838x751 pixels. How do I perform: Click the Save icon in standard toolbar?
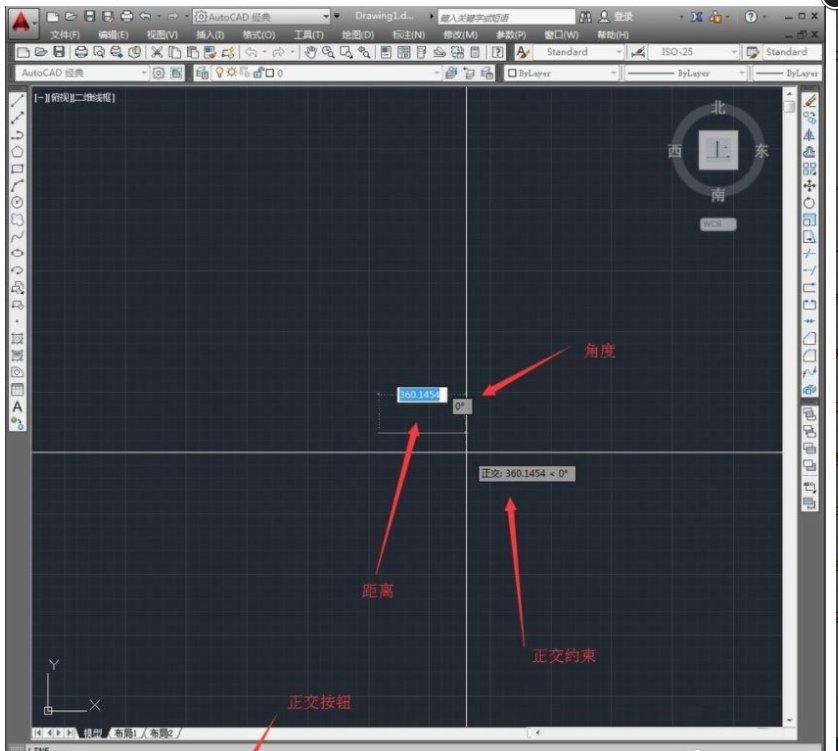(x=58, y=52)
